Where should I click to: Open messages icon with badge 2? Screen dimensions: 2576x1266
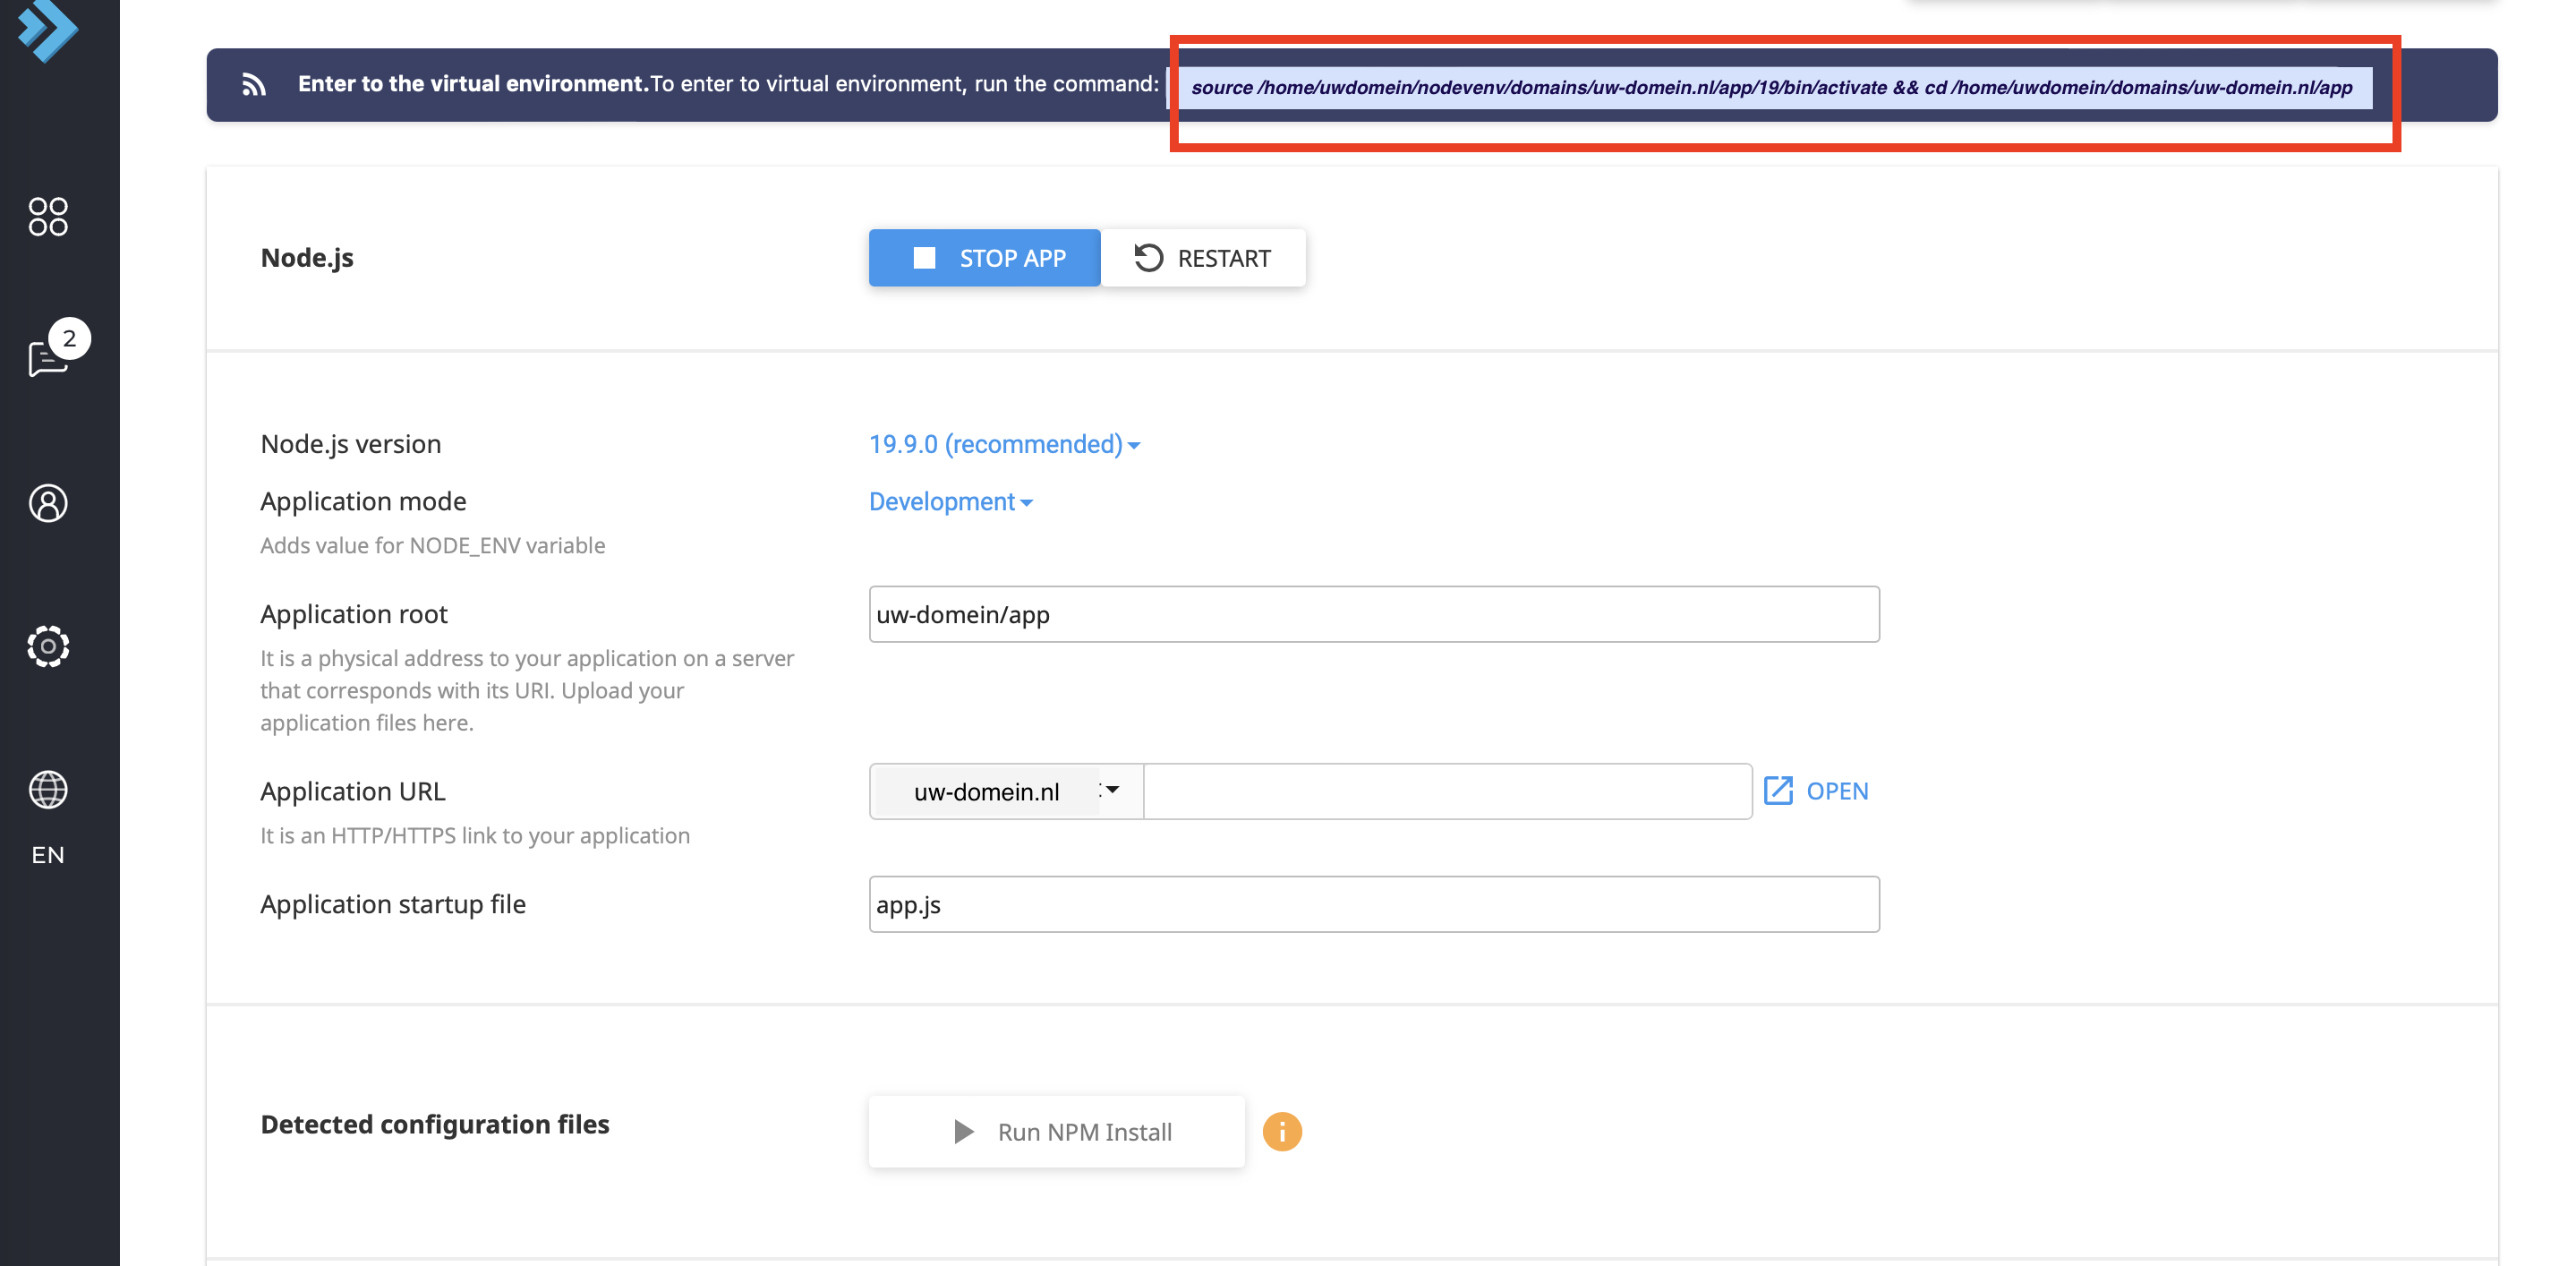click(48, 356)
